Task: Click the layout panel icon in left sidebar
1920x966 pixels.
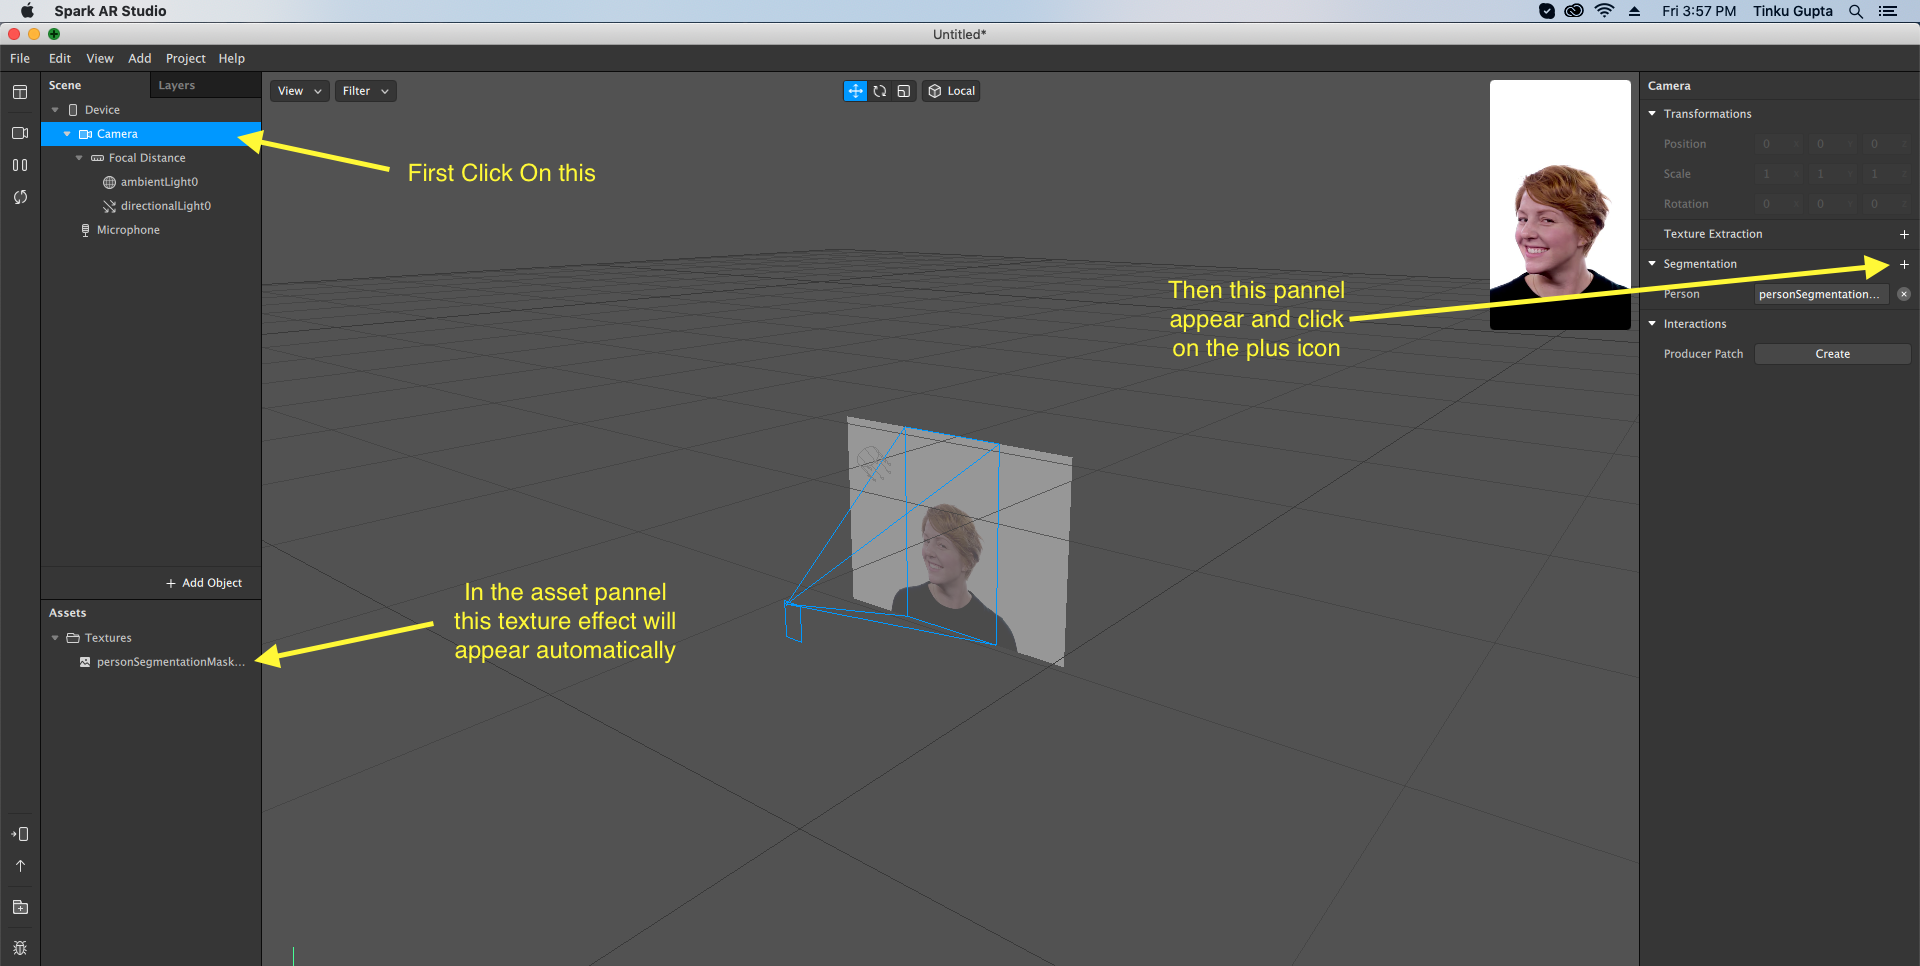Action: point(20,93)
